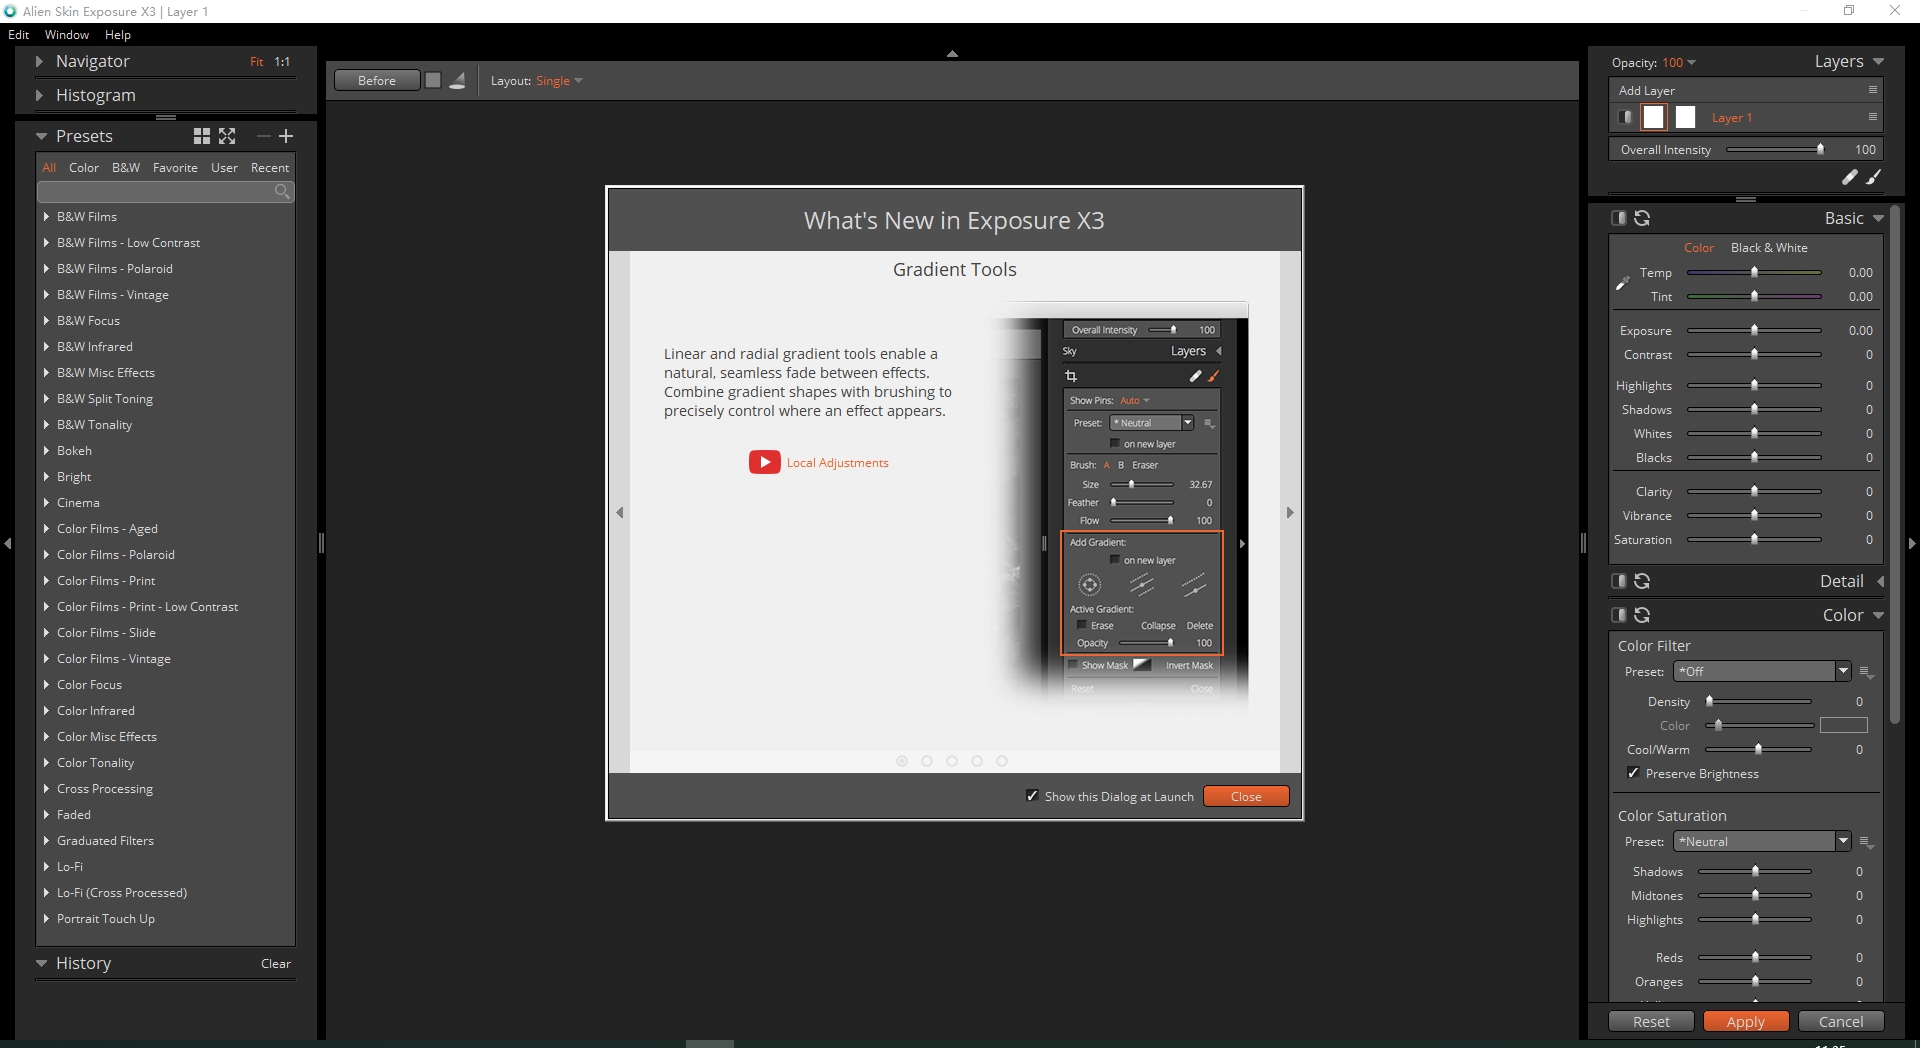This screenshot has height=1048, width=1920.
Task: Collapse the History panel
Action: tap(41, 963)
